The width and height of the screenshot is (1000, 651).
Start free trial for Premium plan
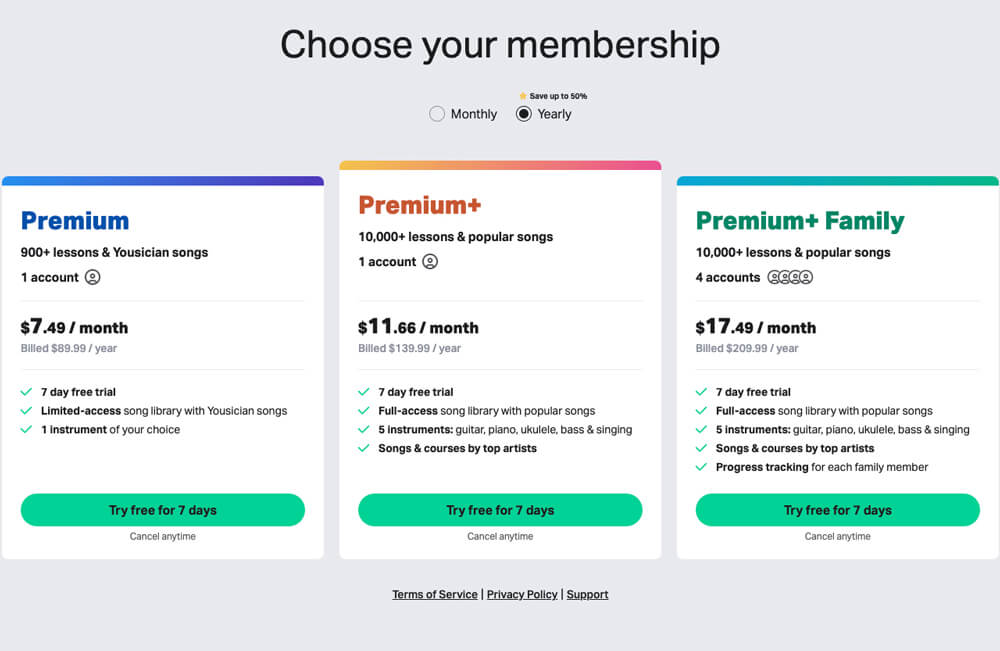(162, 510)
